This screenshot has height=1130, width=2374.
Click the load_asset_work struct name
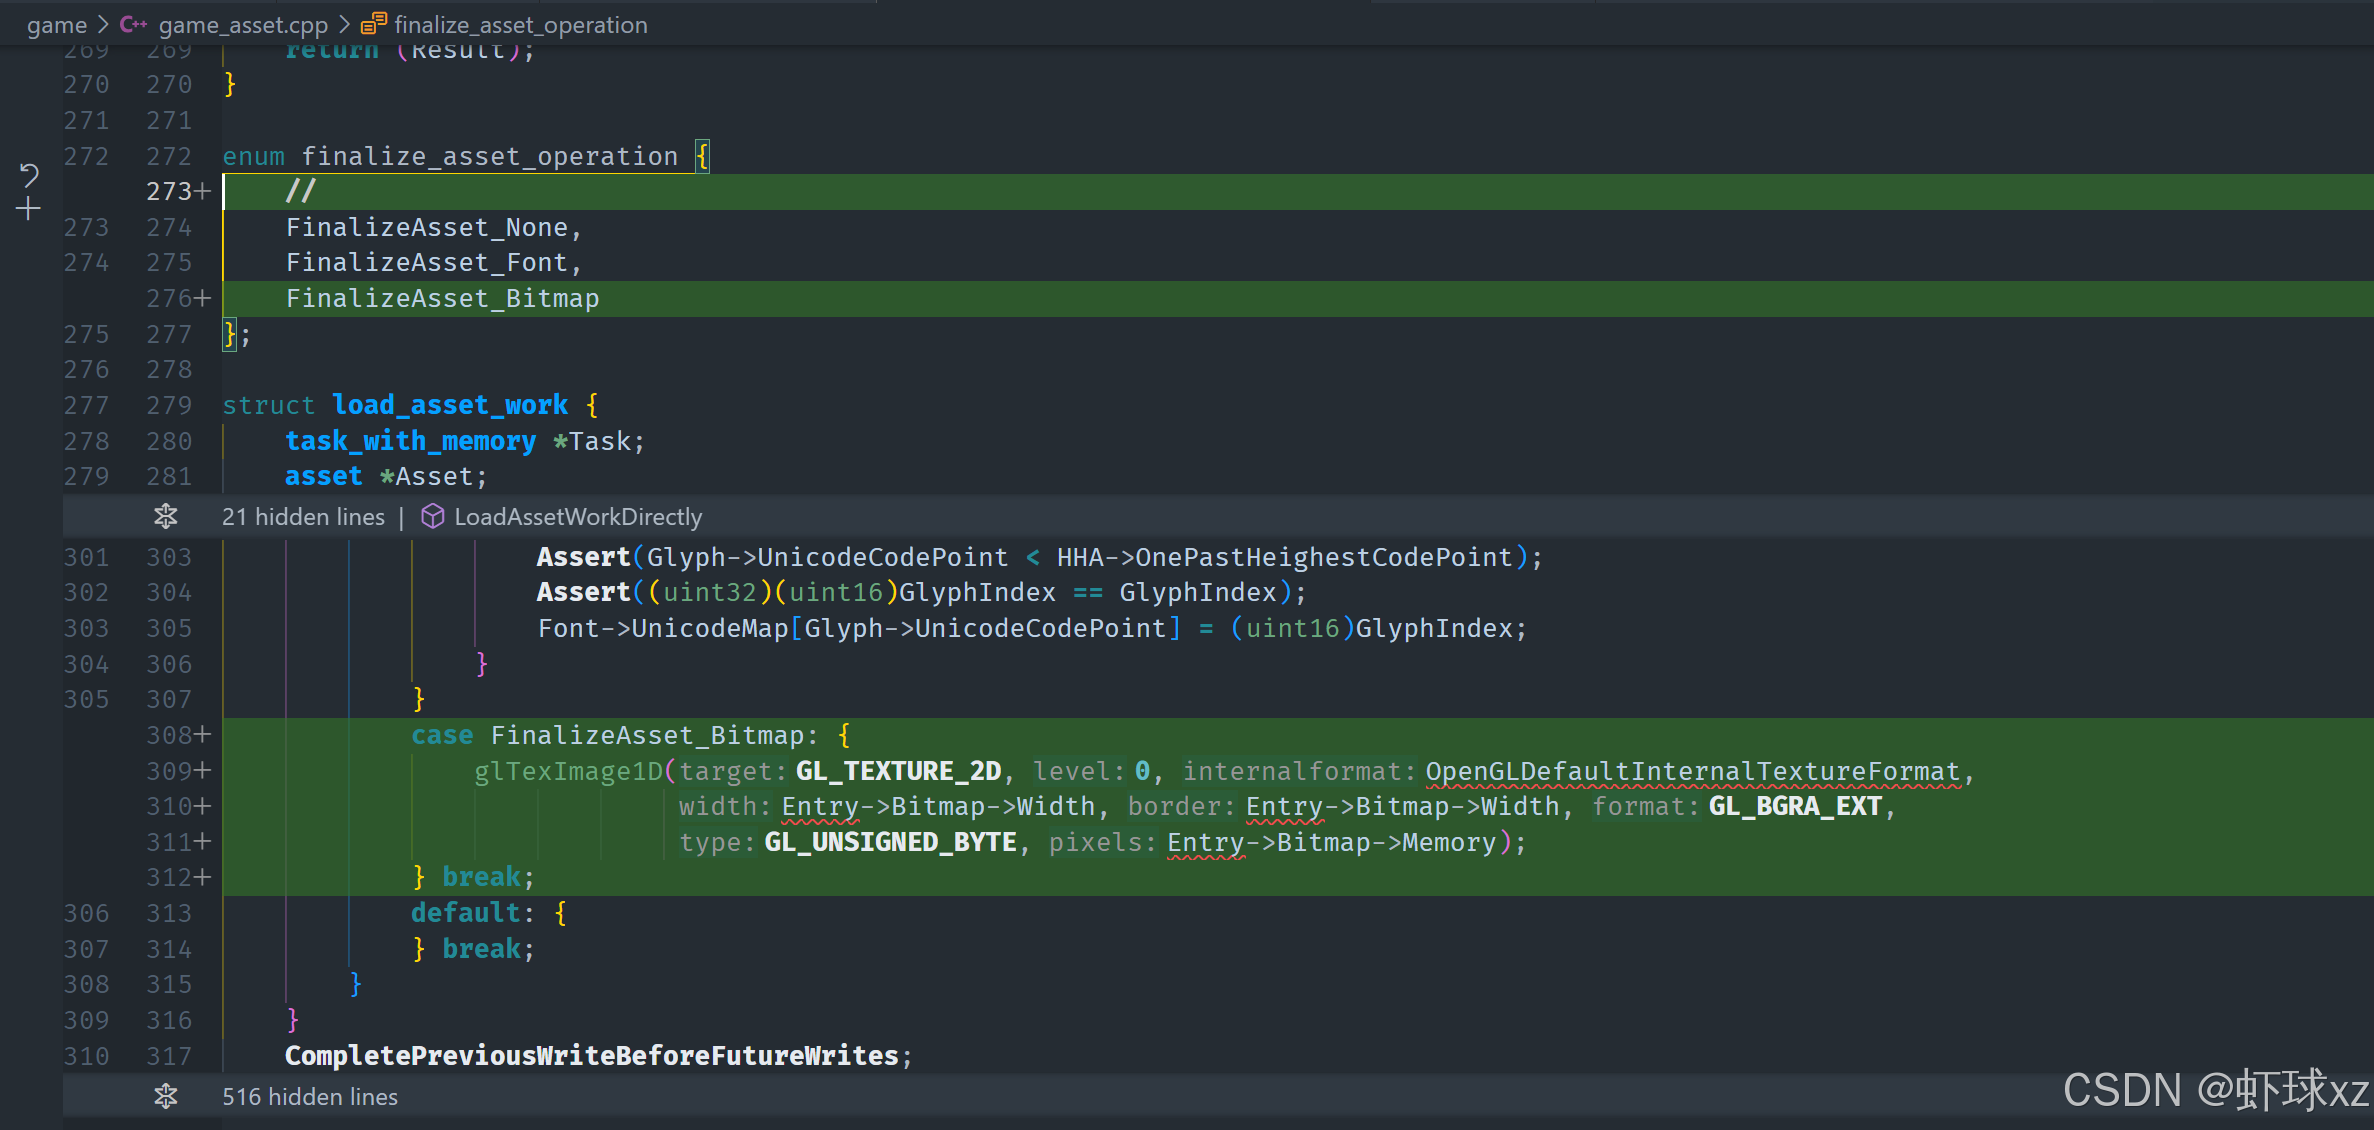450,405
